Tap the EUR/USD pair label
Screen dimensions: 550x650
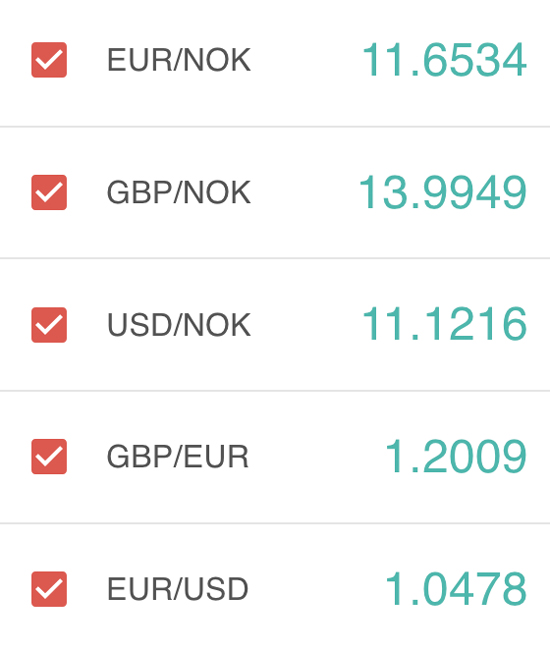(178, 589)
